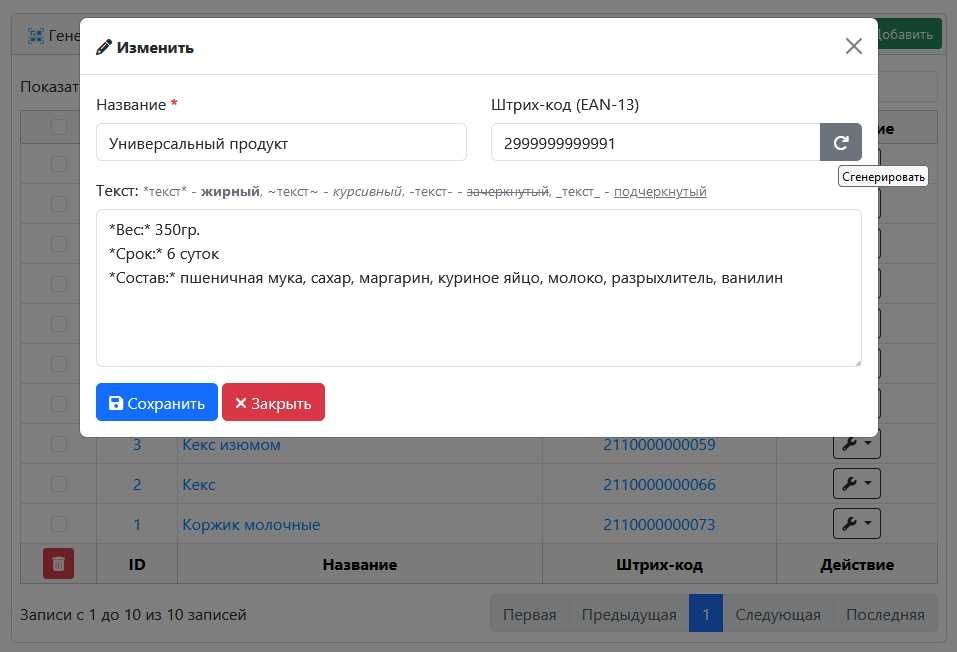Viewport: 957px width, 652px height.
Task: Open the wrench action dropdown for Коржик молочные
Action: coord(856,524)
